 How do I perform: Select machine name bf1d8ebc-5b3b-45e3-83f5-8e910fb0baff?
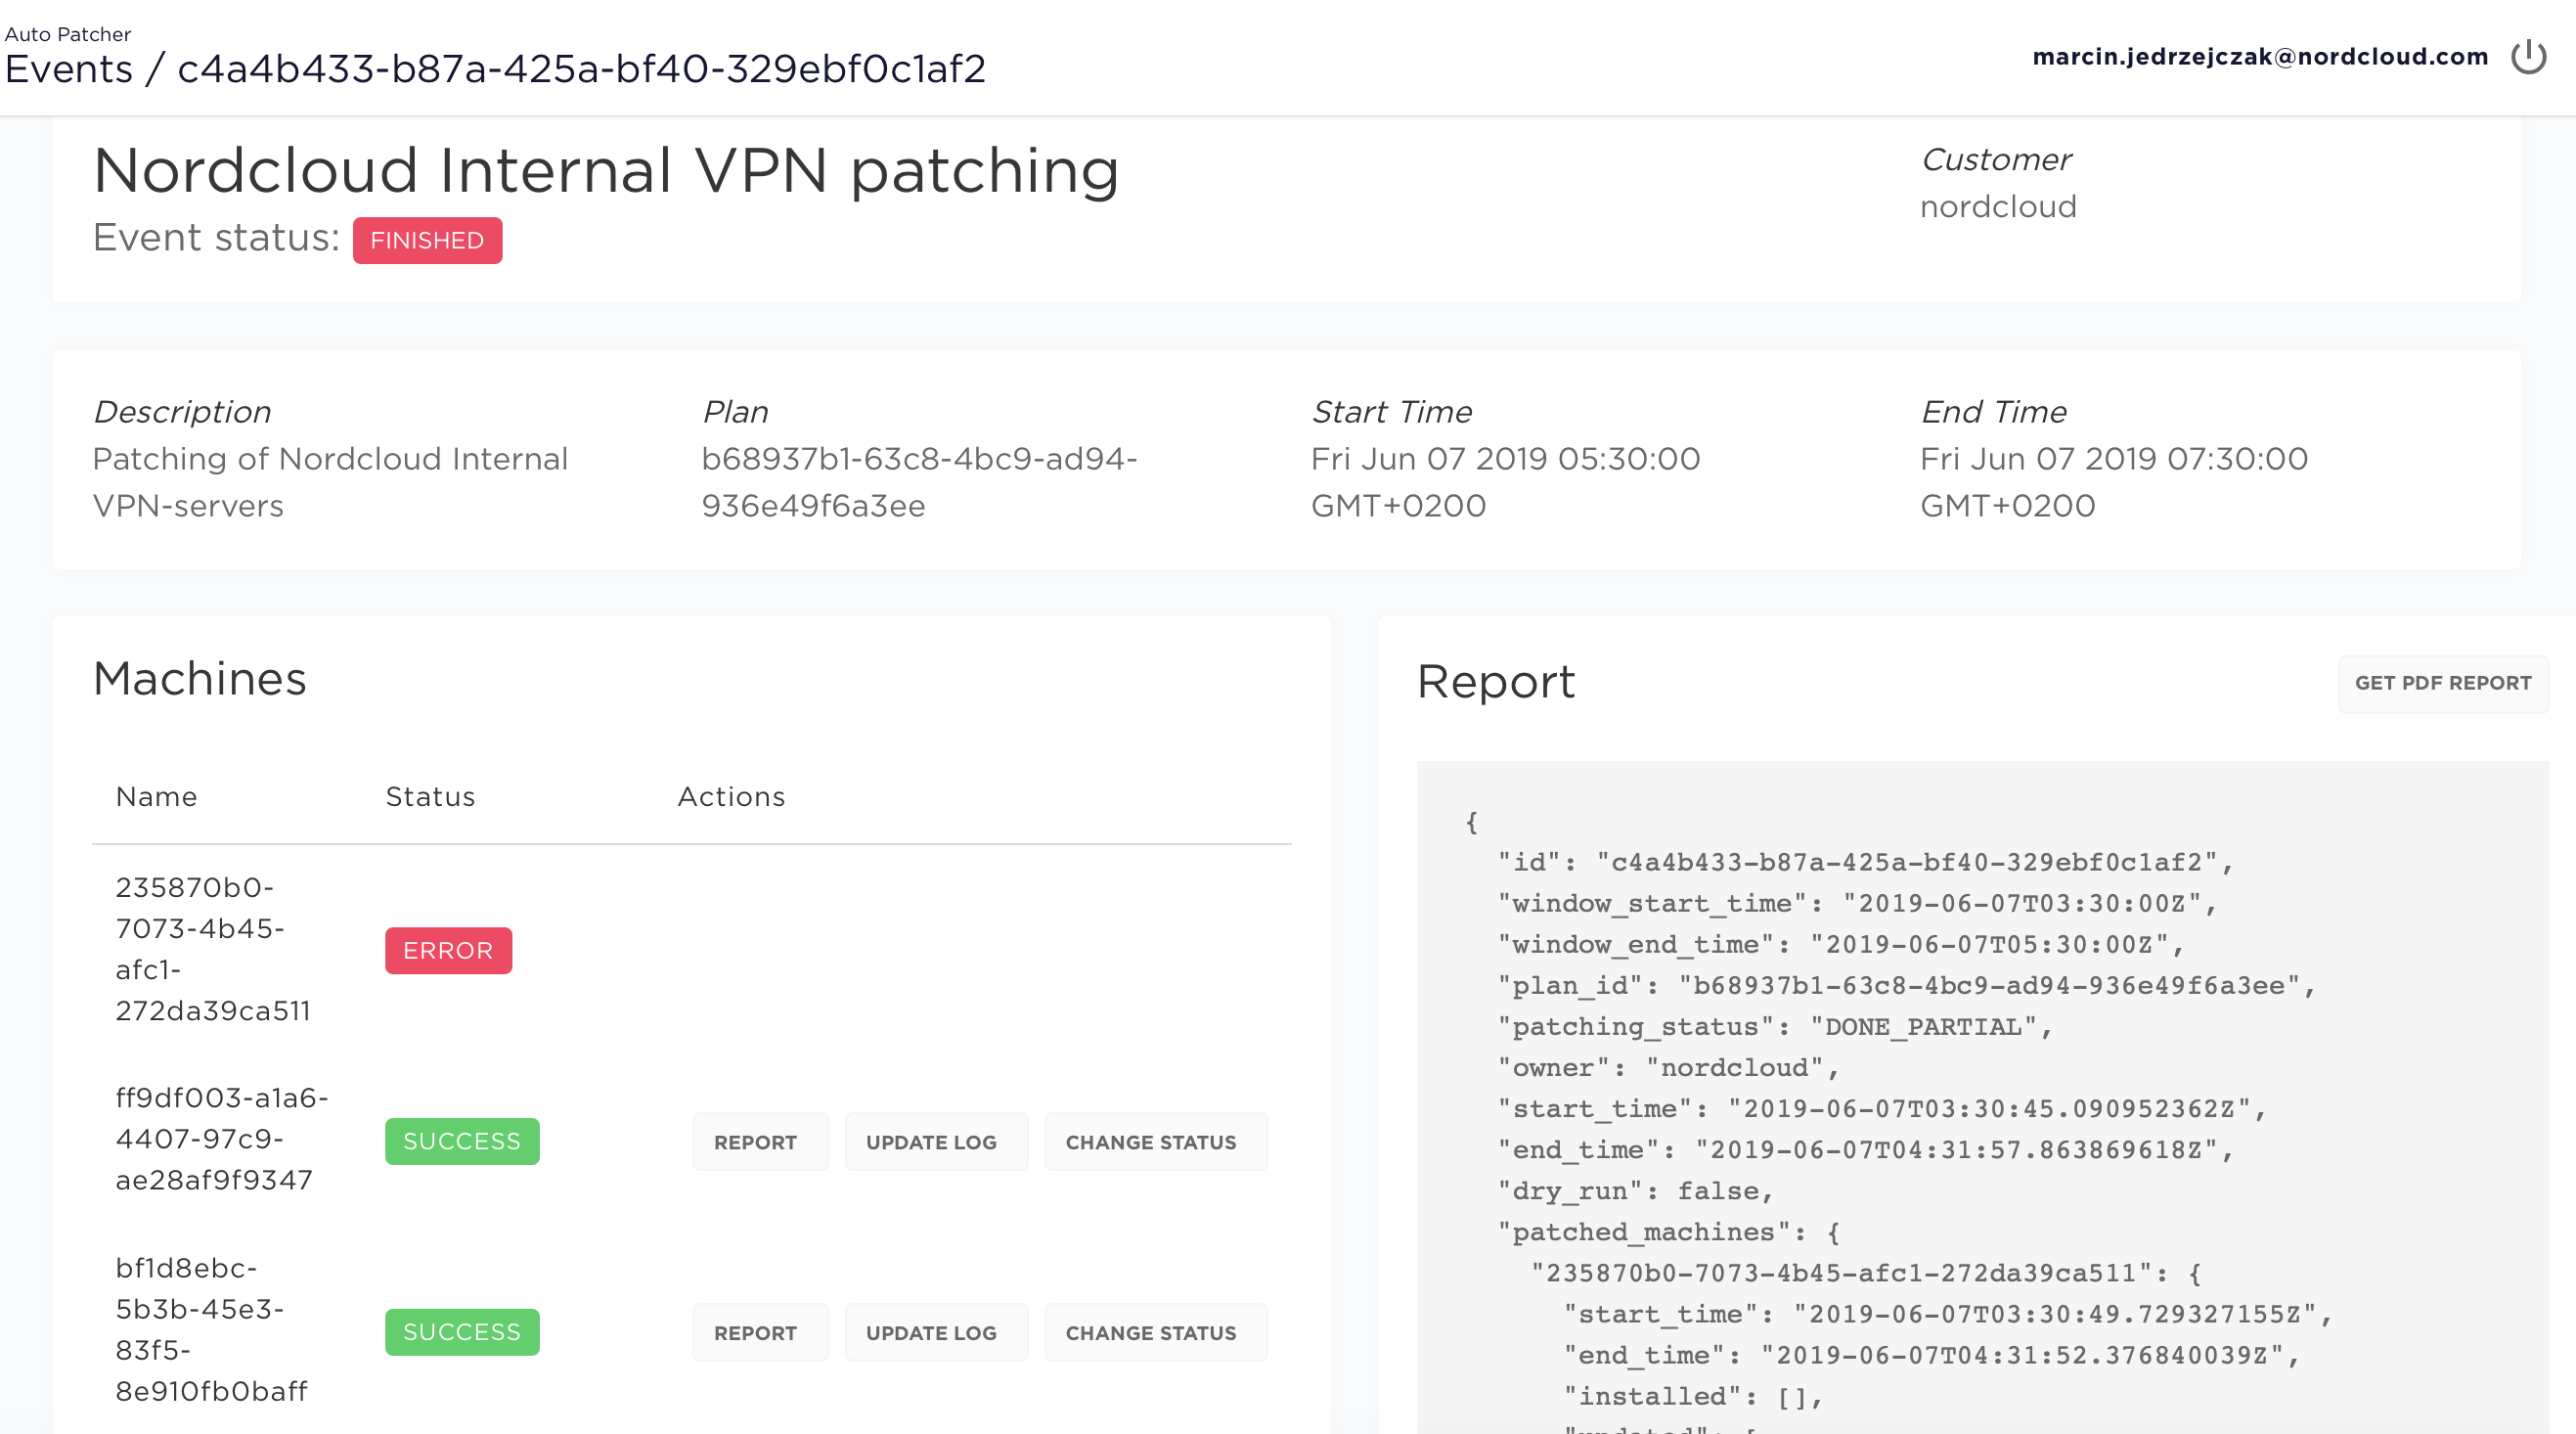[x=212, y=1330]
